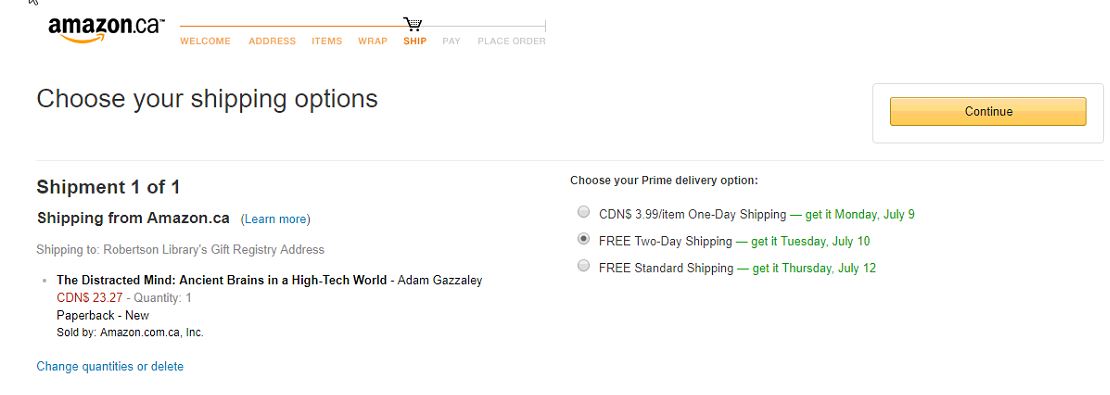Go to the WELCOME checkout step
This screenshot has height=395, width=1110.
205,41
